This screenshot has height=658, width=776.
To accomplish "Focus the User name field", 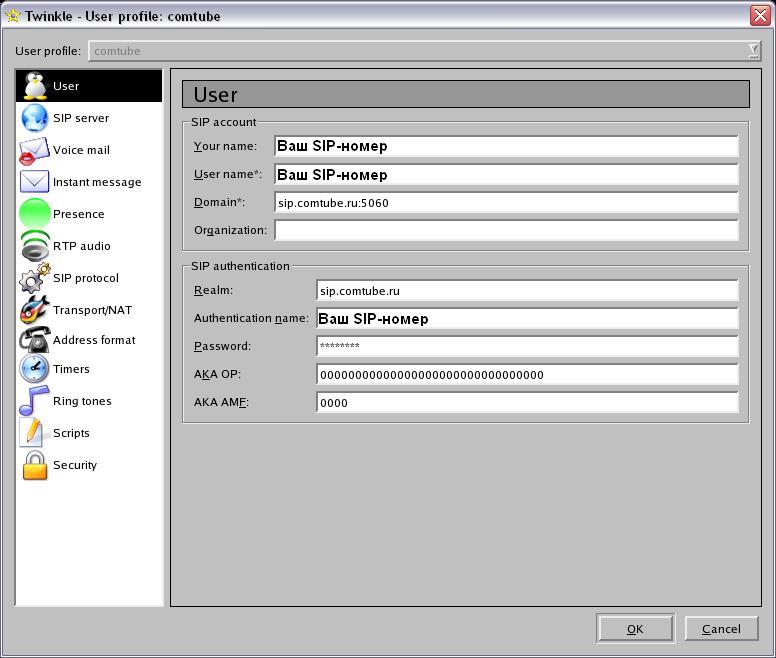I will pos(506,174).
